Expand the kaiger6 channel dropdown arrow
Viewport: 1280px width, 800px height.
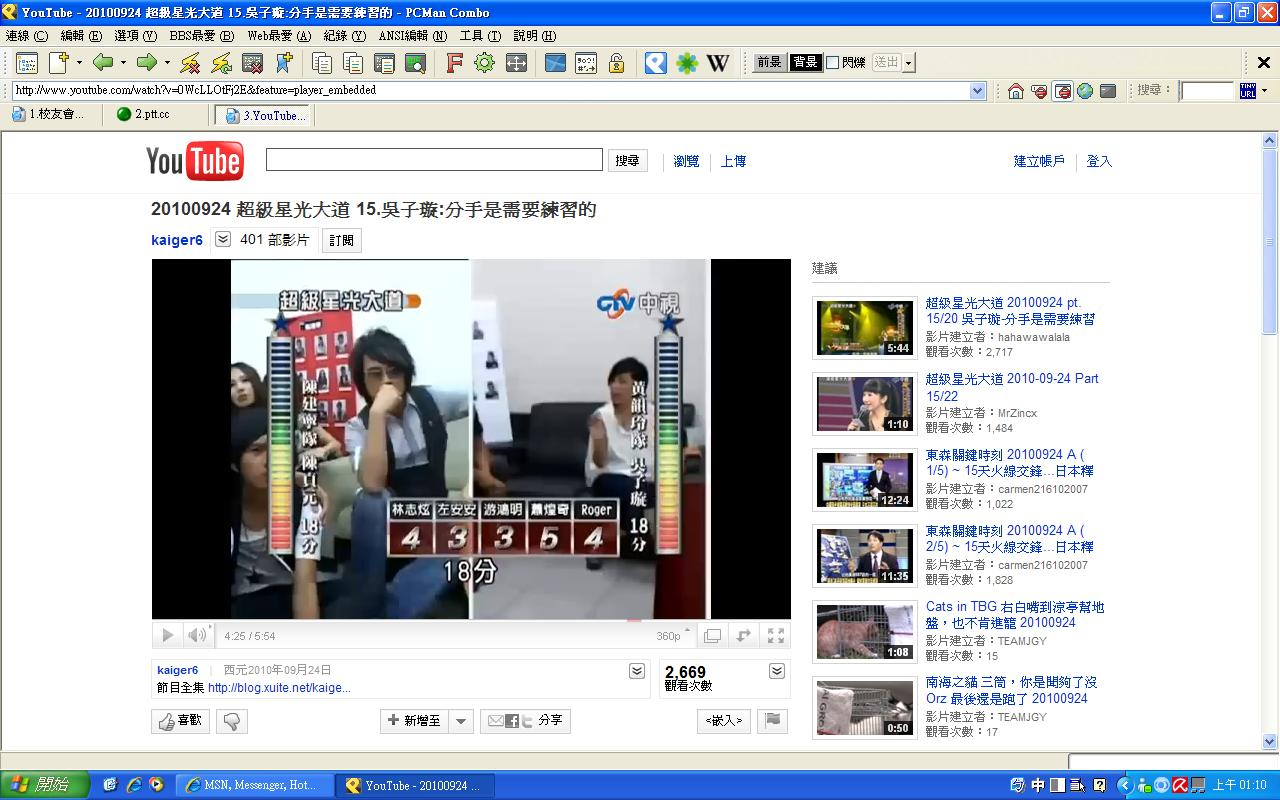pos(223,240)
